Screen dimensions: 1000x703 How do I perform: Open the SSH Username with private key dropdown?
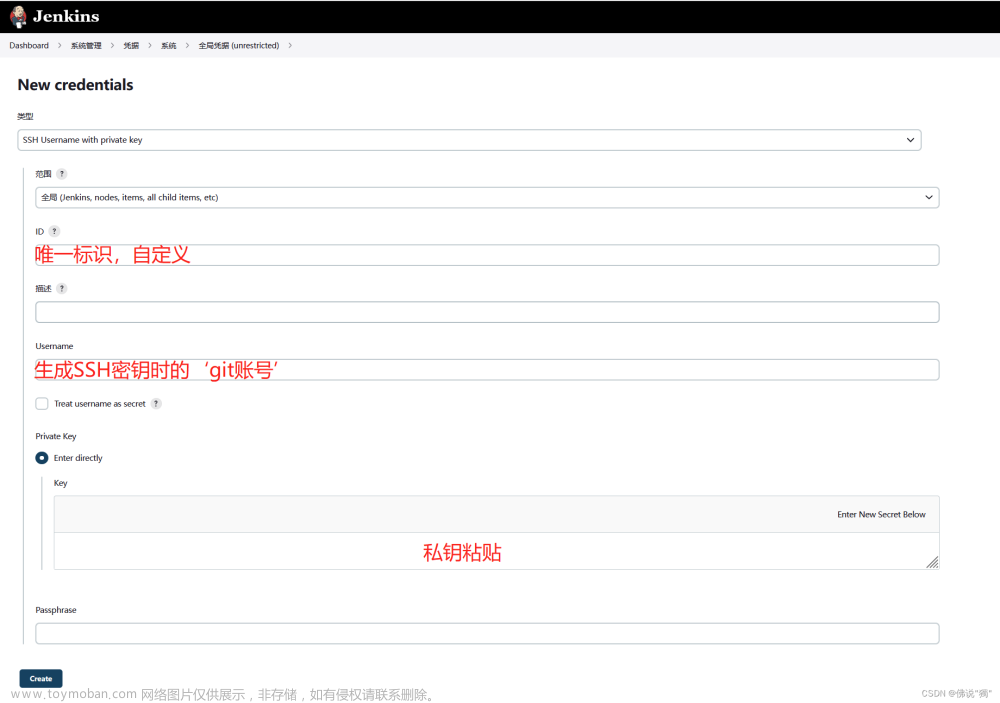tap(469, 140)
